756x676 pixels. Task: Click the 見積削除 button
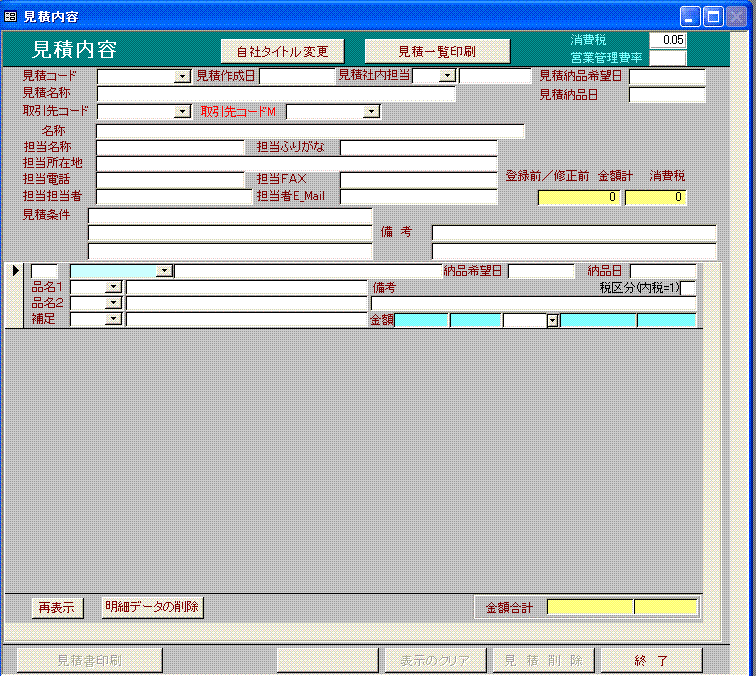(x=543, y=660)
